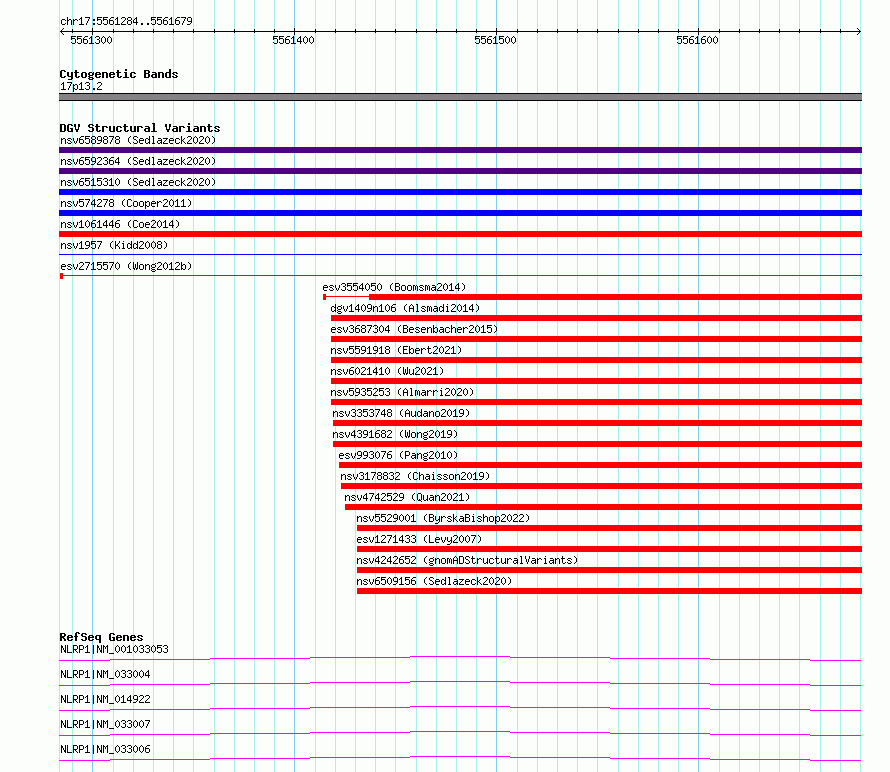Click the gray 17p13.2 cytoband bar
The width and height of the screenshot is (890, 772).
coord(460,97)
